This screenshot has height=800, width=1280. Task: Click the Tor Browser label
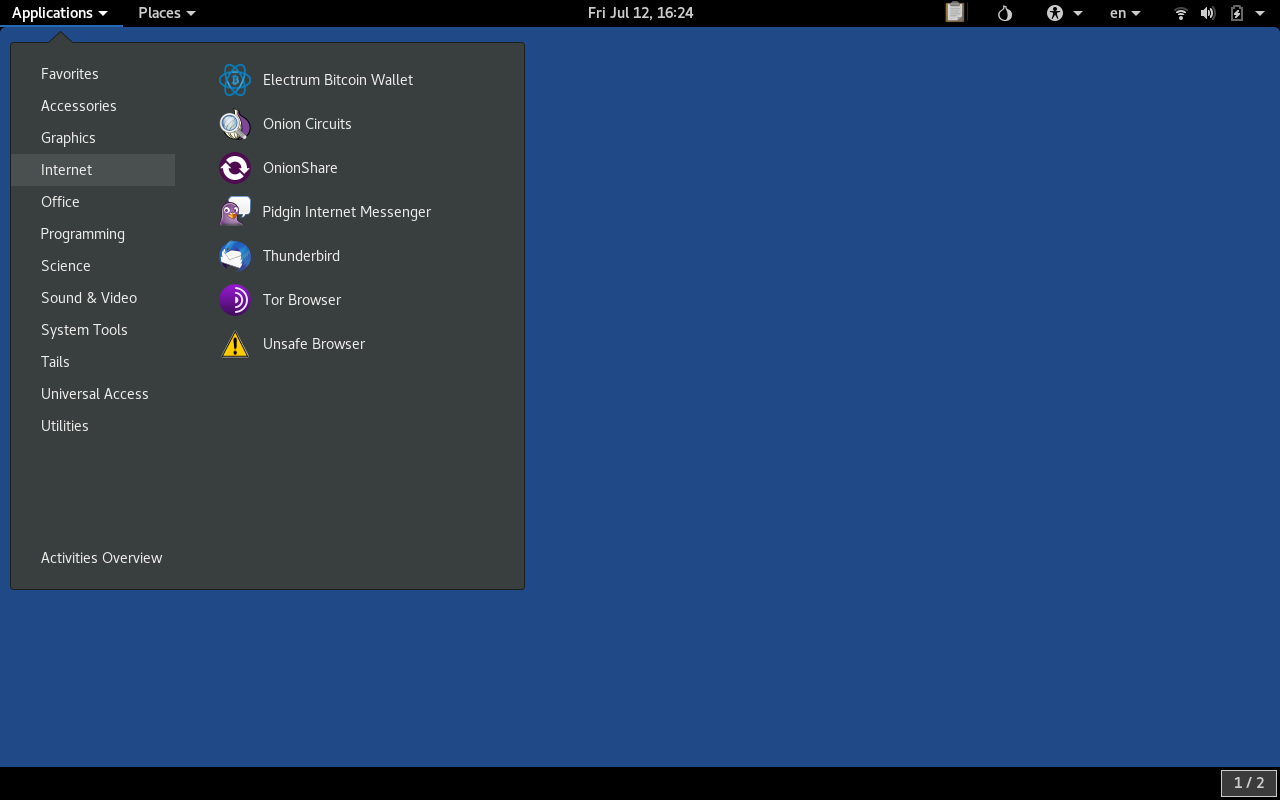coord(302,300)
